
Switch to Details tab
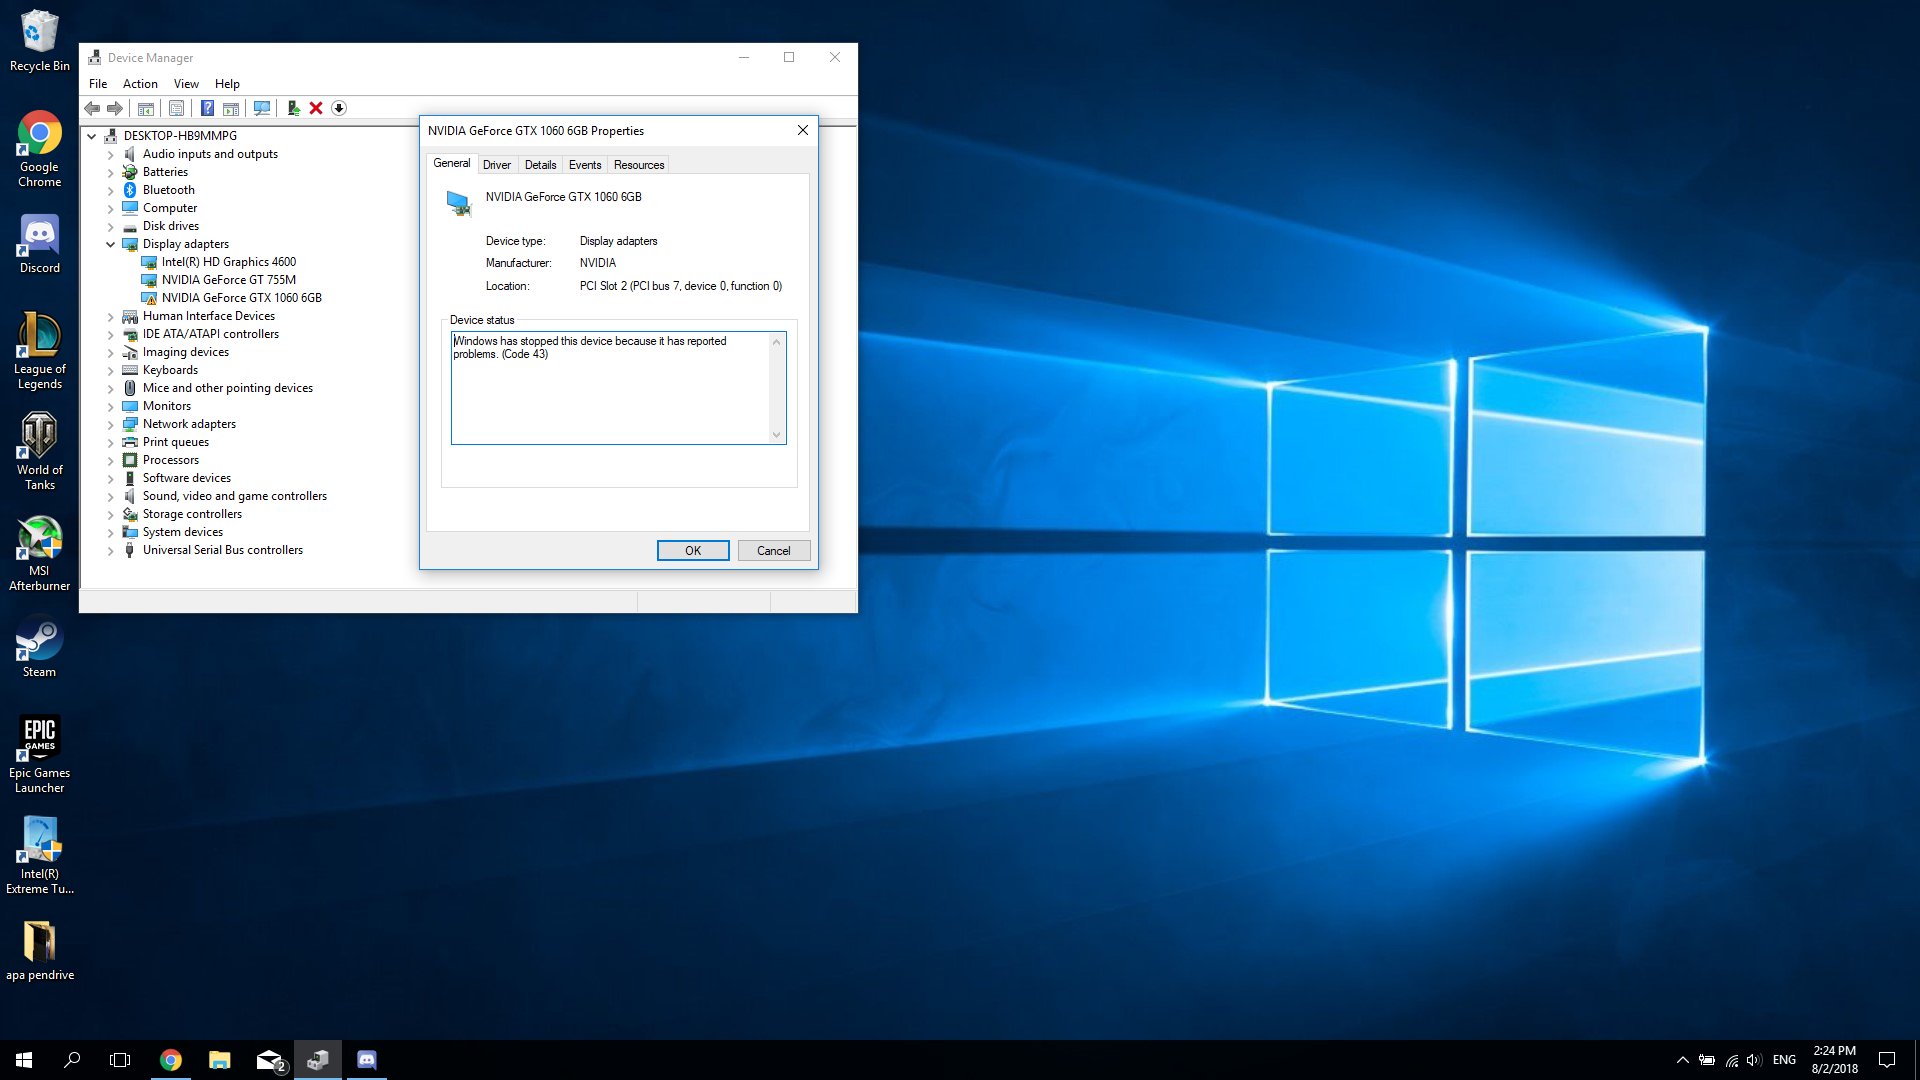[x=540, y=165]
